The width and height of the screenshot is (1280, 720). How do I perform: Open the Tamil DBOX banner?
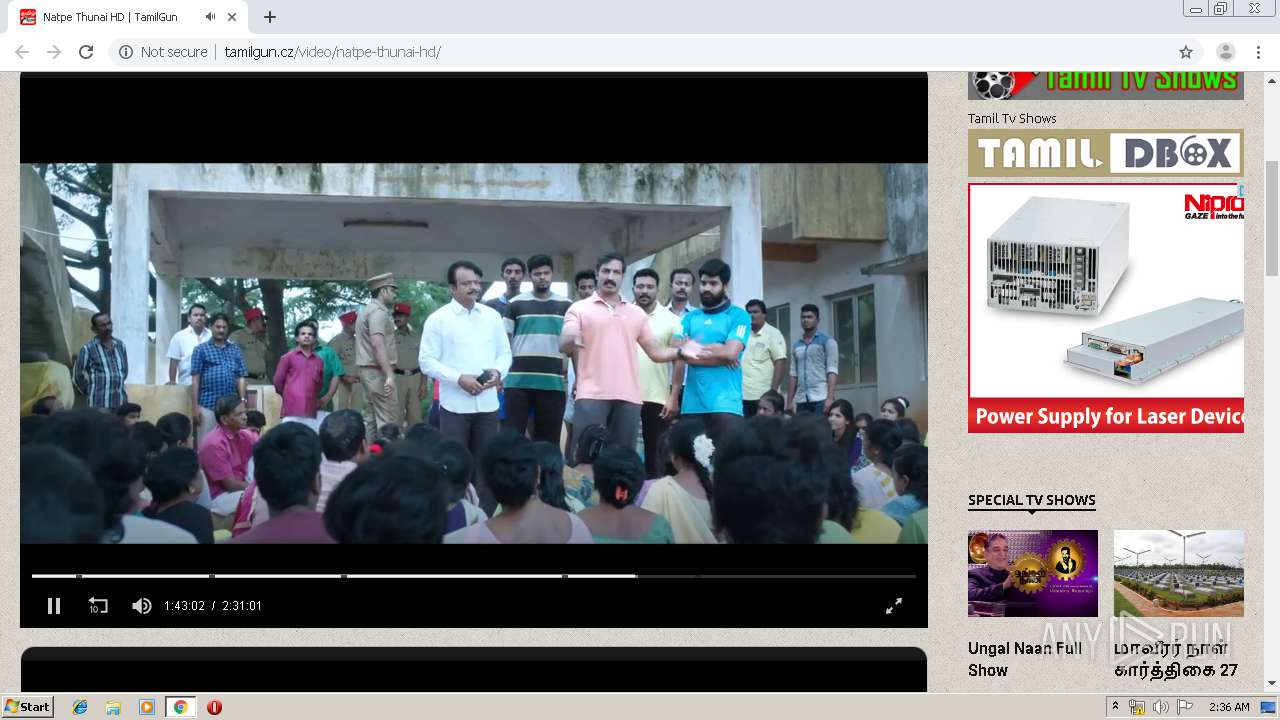[x=1106, y=153]
